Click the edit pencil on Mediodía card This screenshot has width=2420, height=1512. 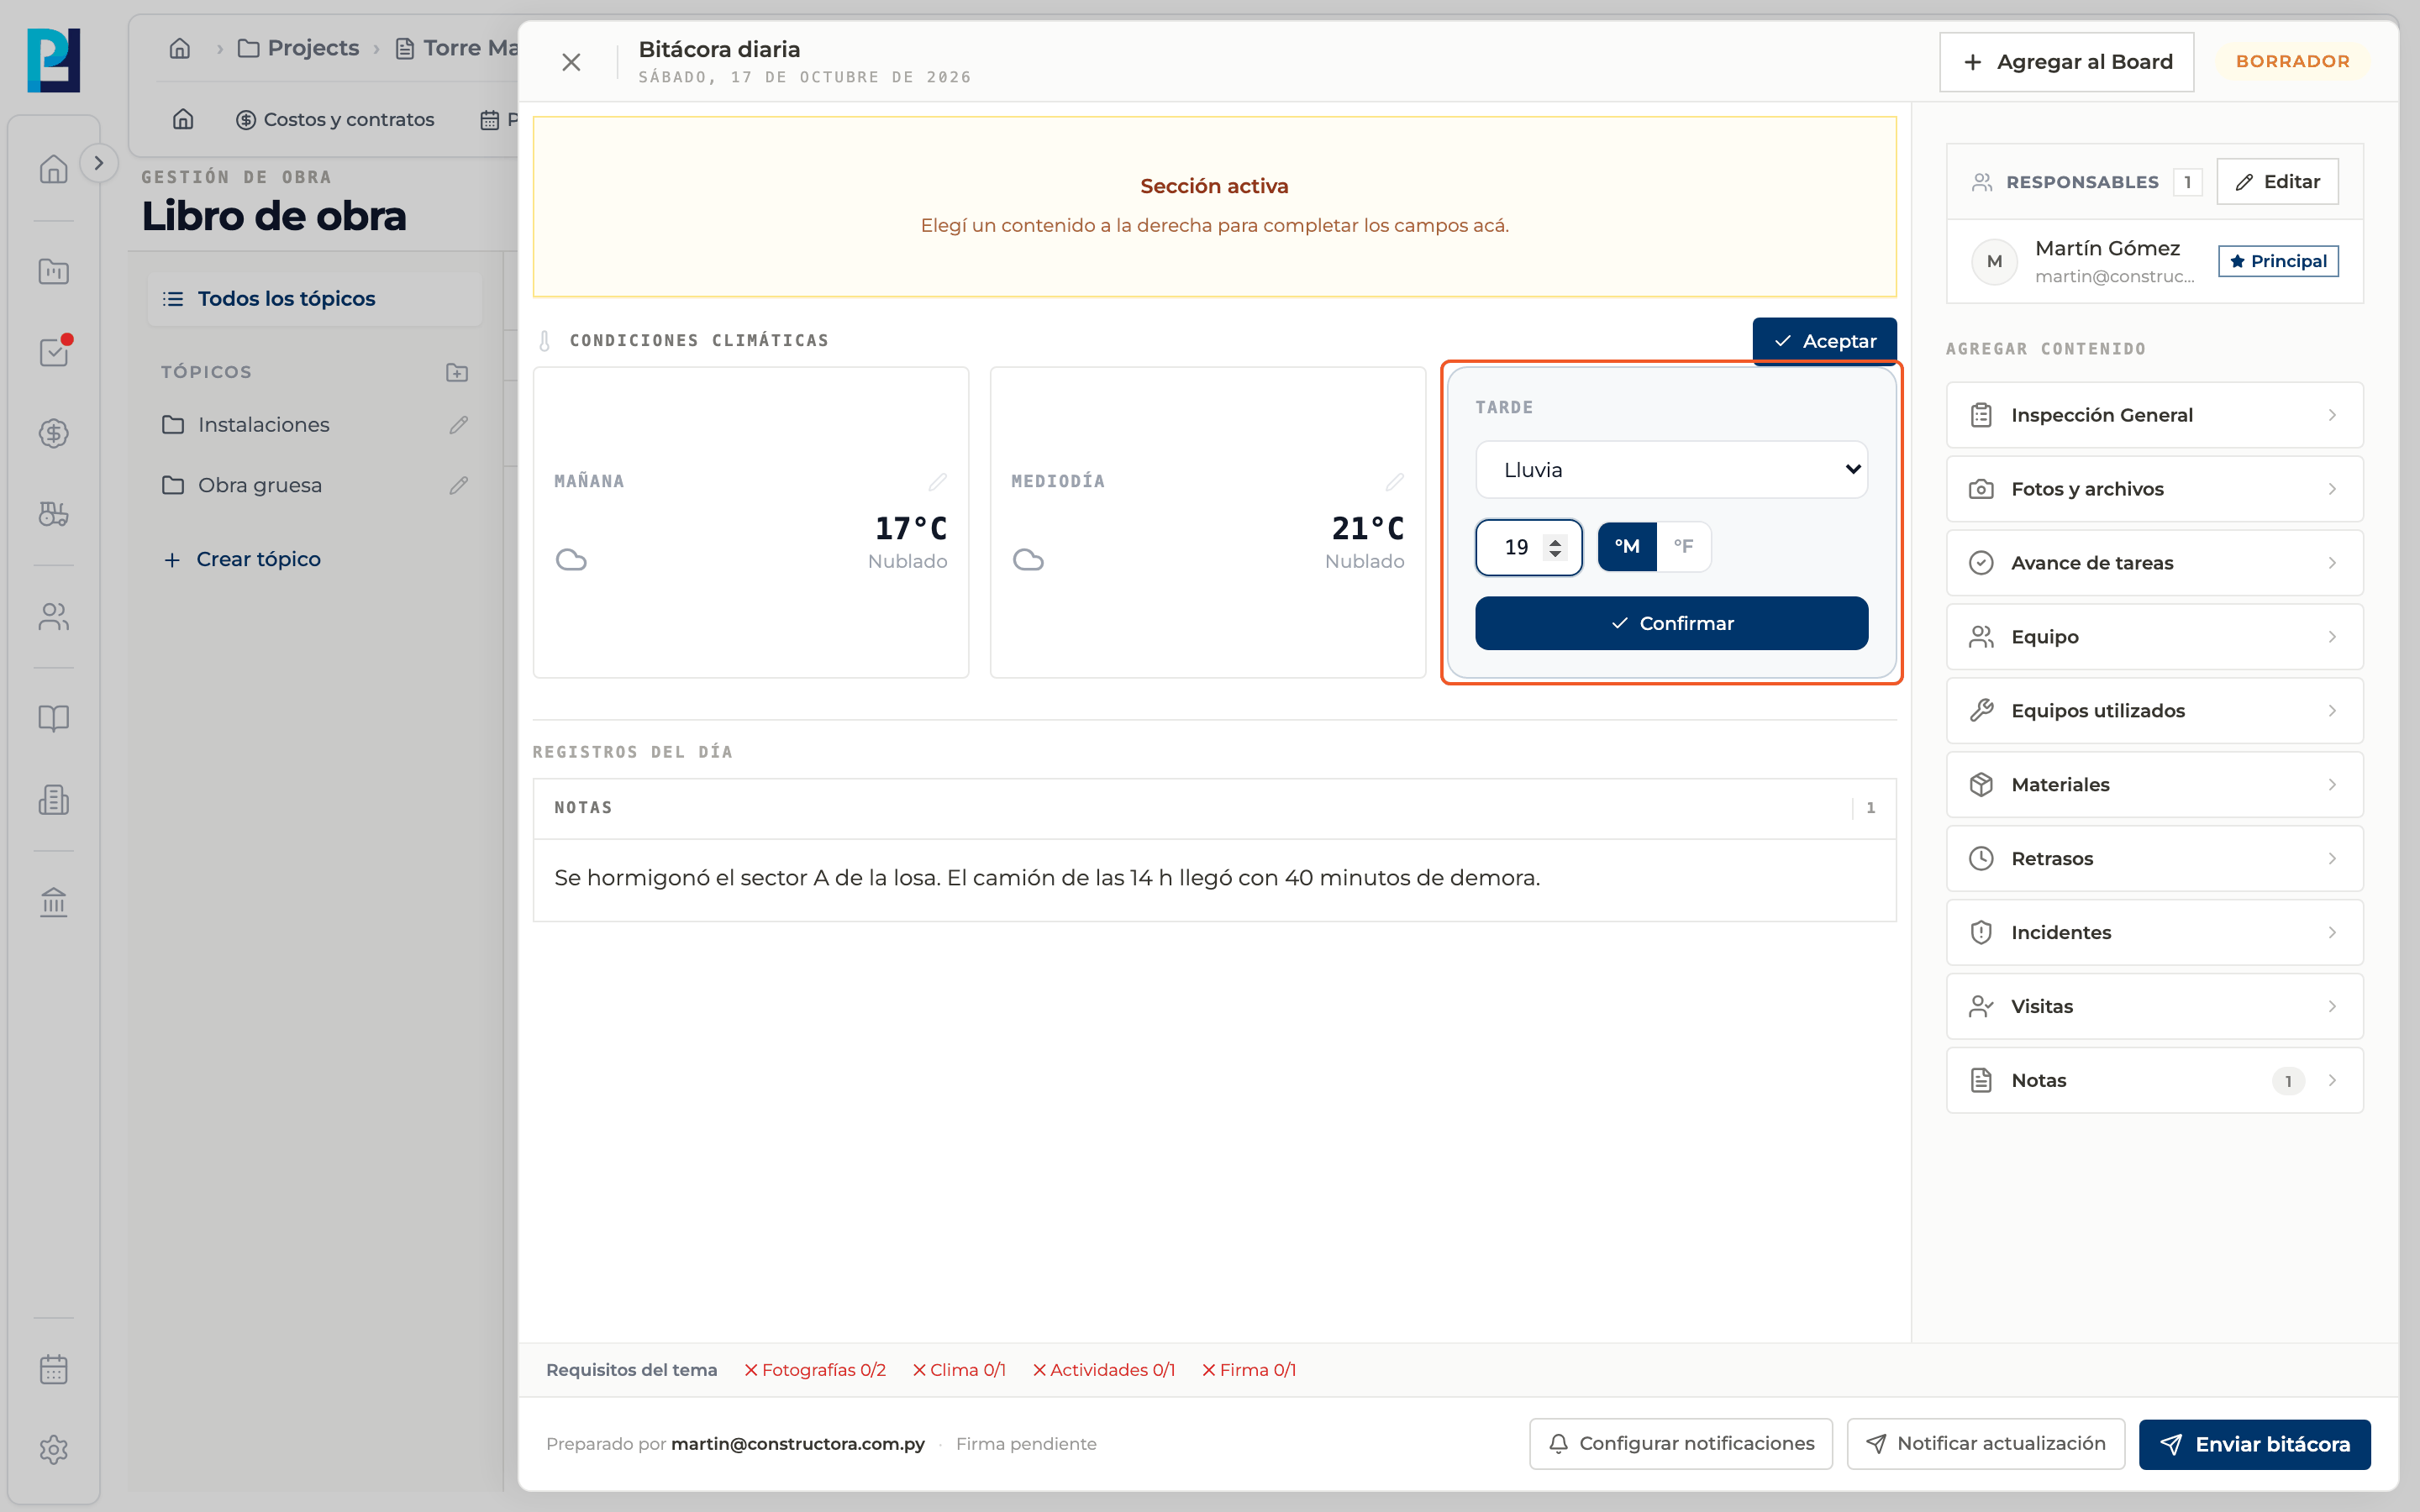click(1394, 482)
